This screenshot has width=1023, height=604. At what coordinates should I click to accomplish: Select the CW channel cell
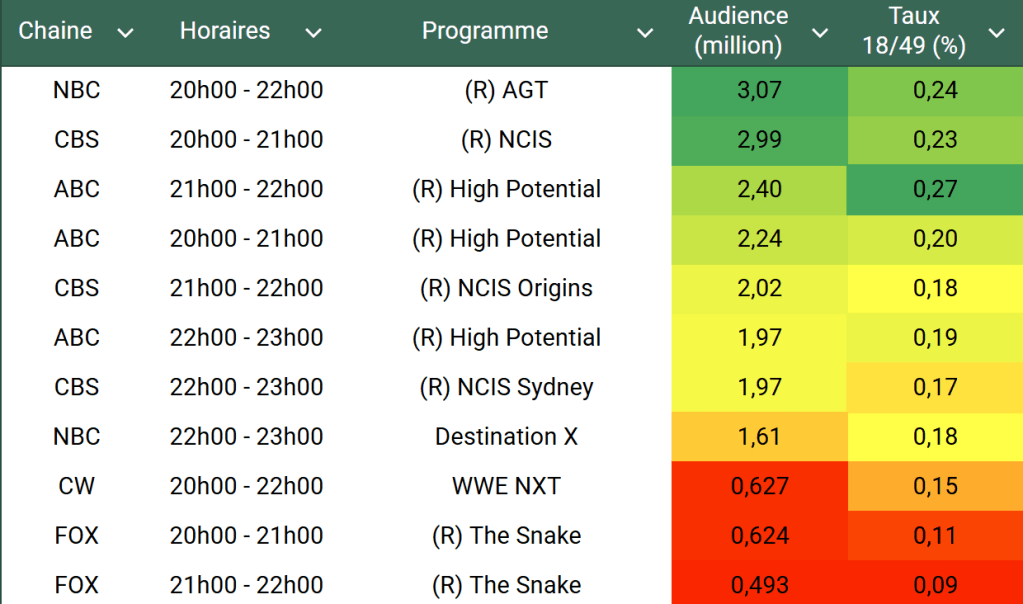[77, 486]
